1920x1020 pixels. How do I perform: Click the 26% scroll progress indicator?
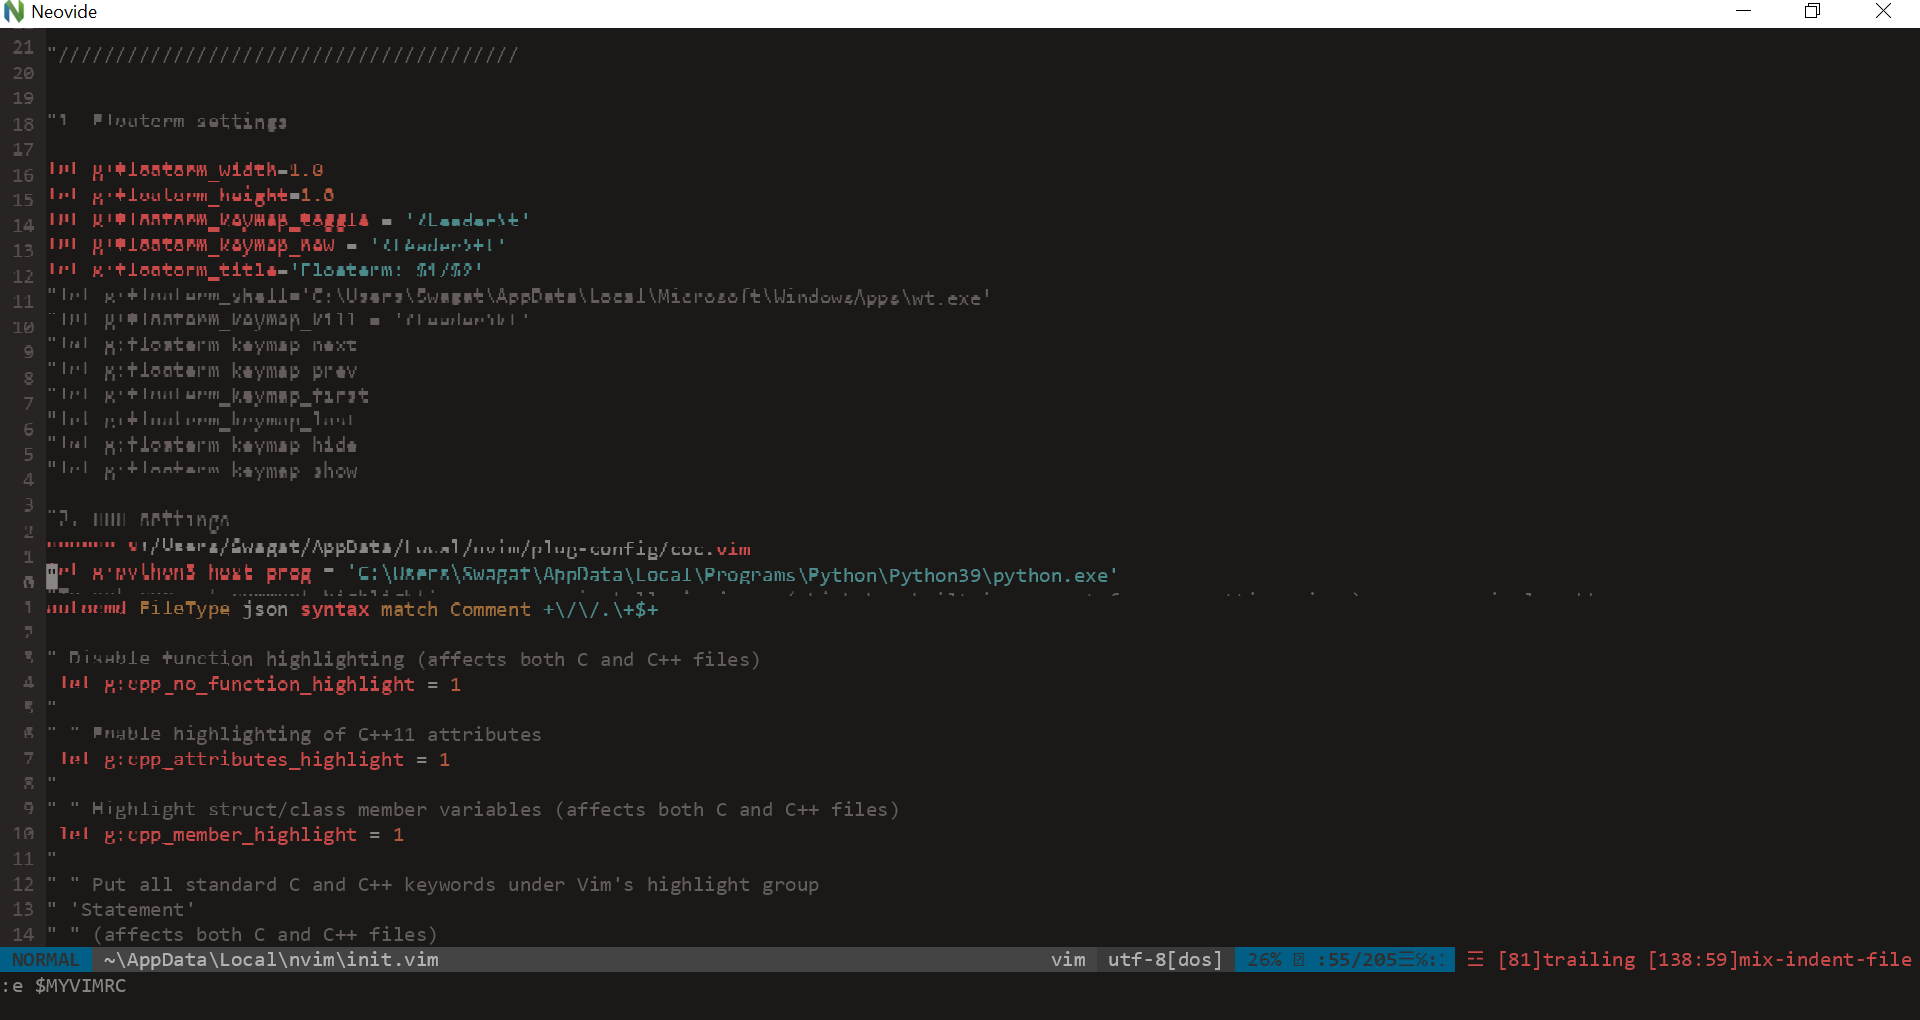click(x=1266, y=959)
